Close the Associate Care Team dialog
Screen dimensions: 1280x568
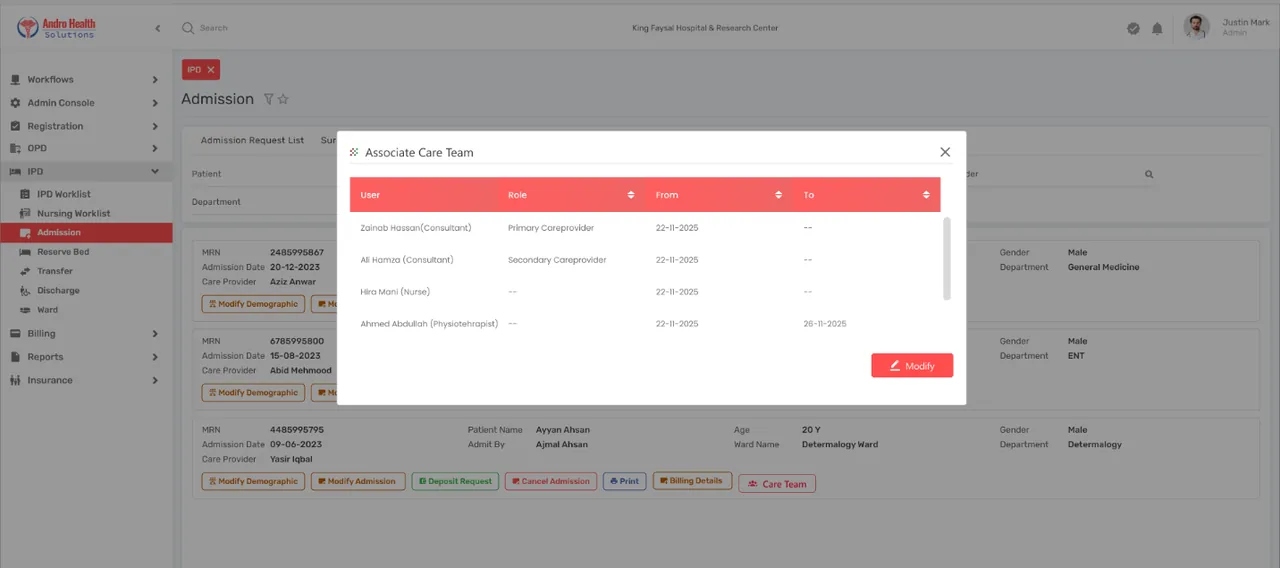click(945, 152)
